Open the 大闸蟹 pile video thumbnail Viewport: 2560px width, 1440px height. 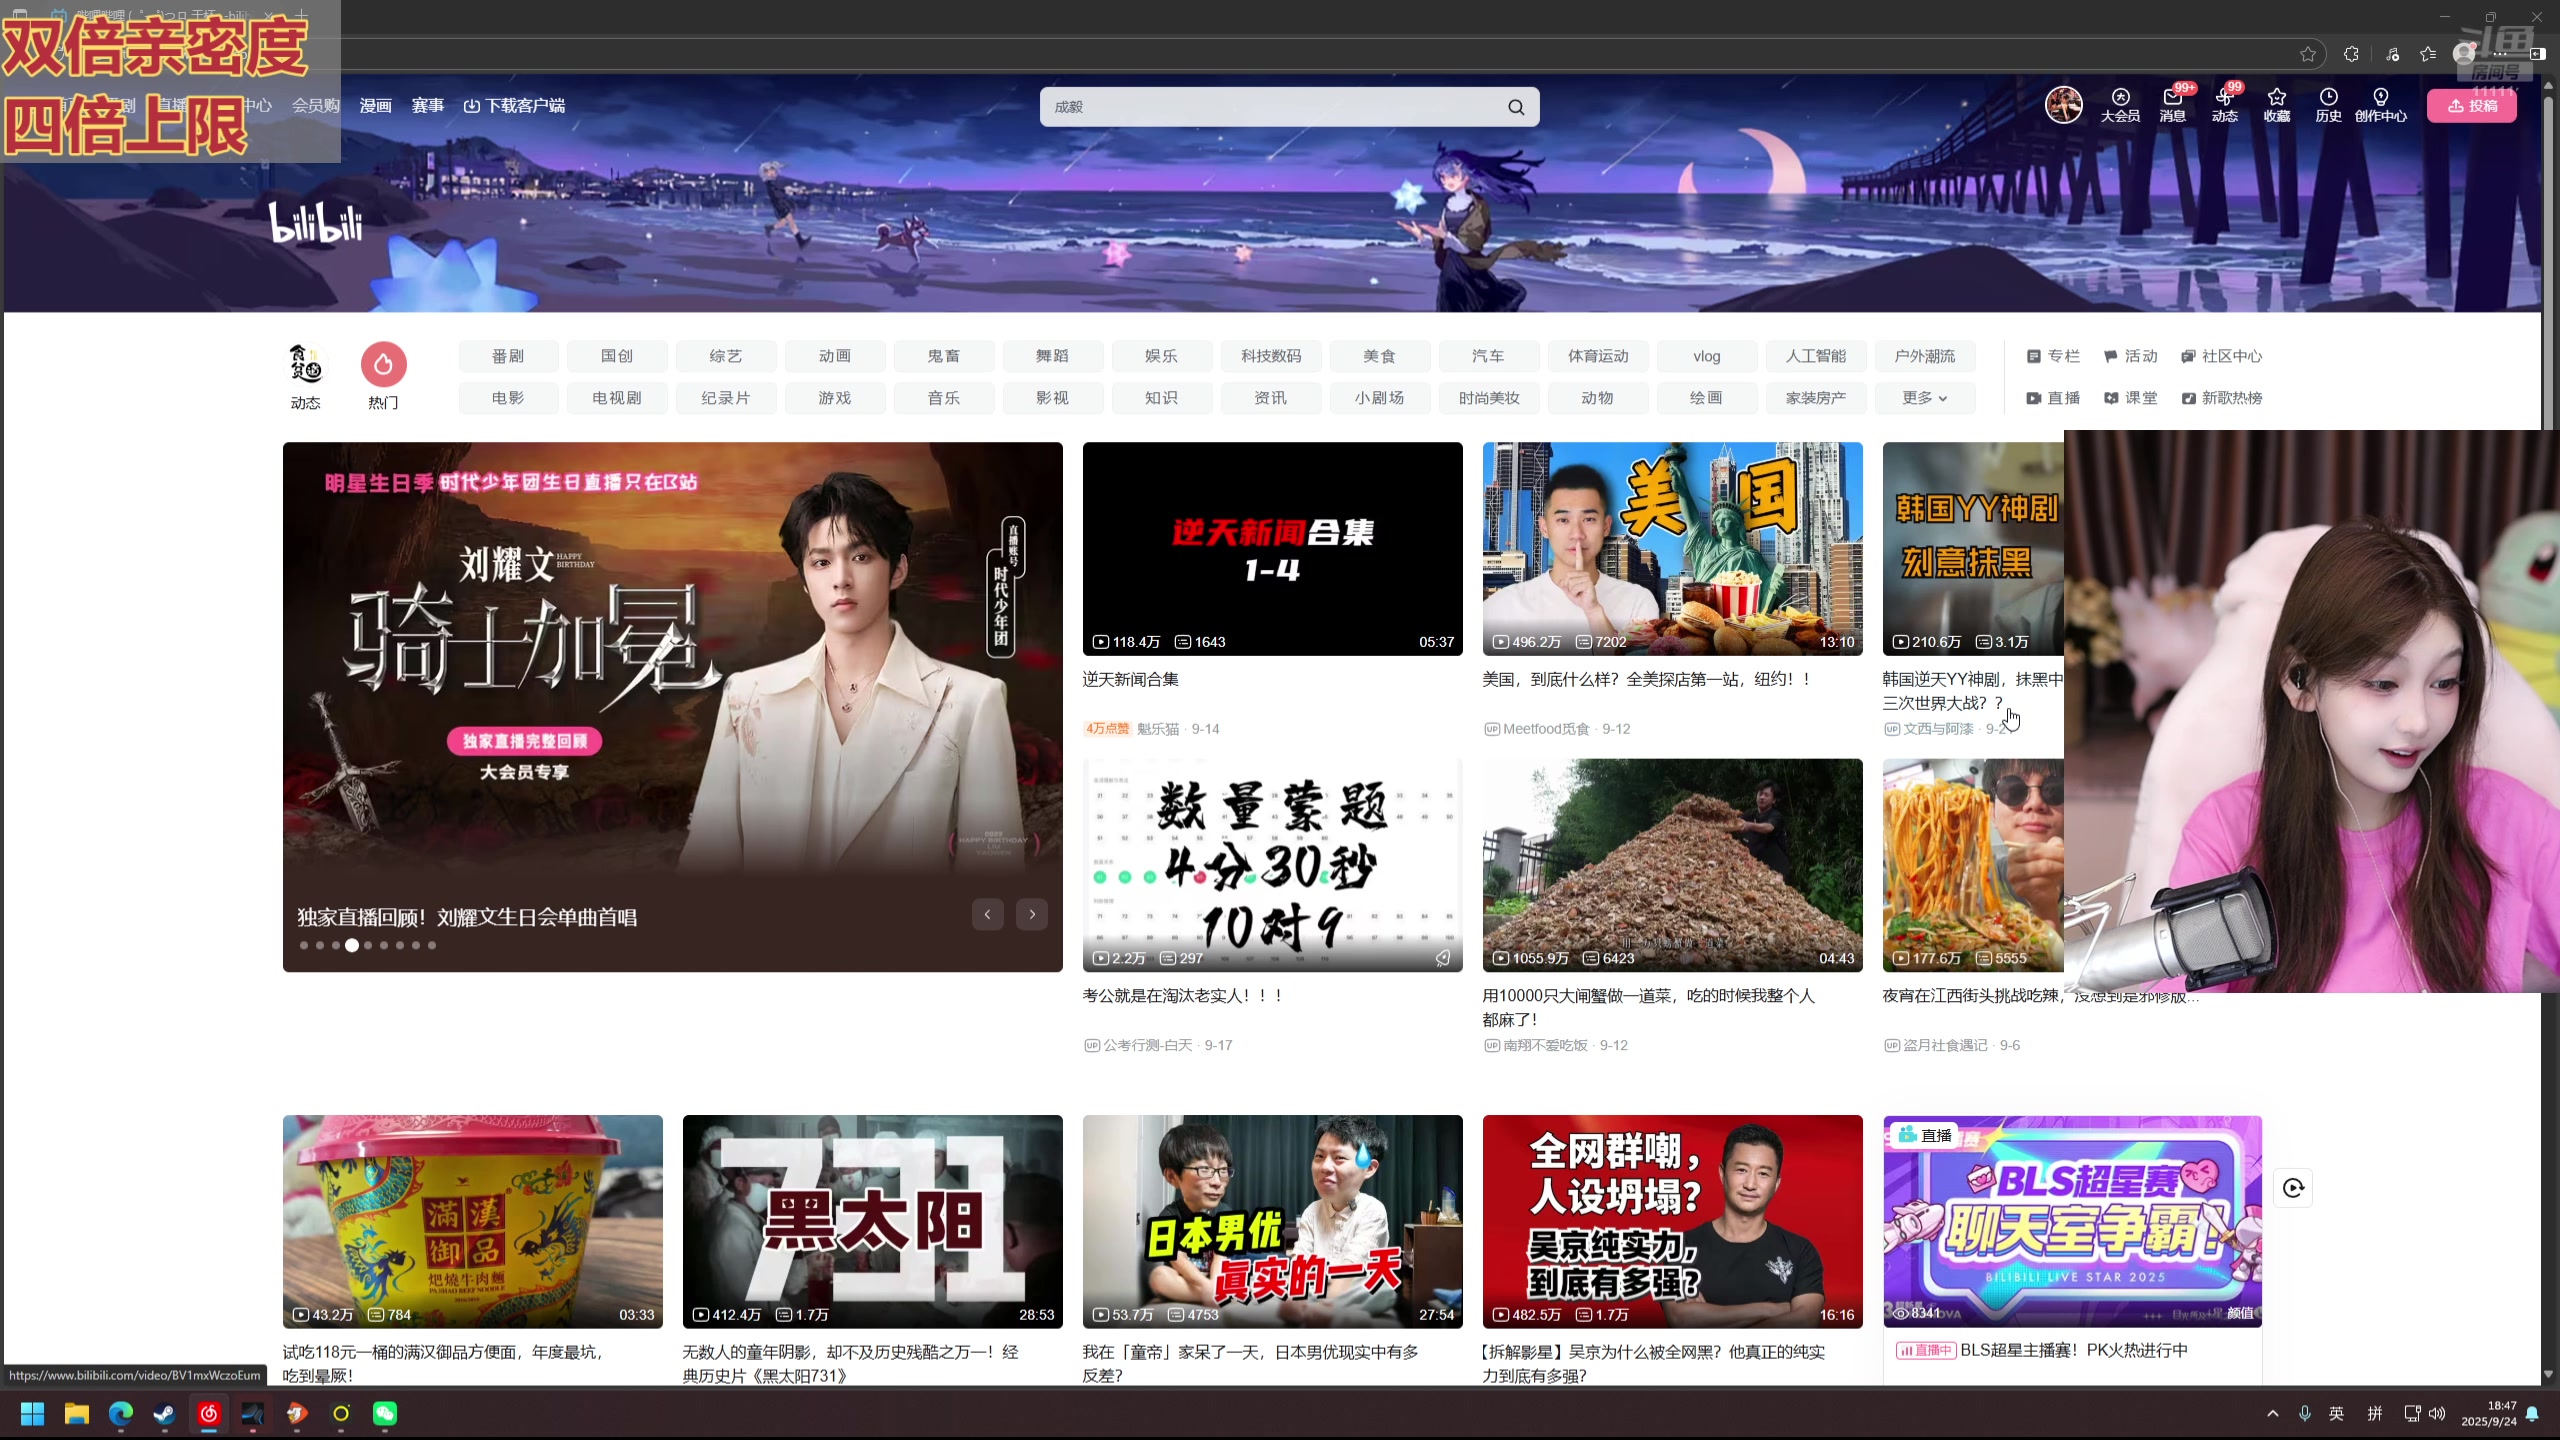tap(1672, 865)
